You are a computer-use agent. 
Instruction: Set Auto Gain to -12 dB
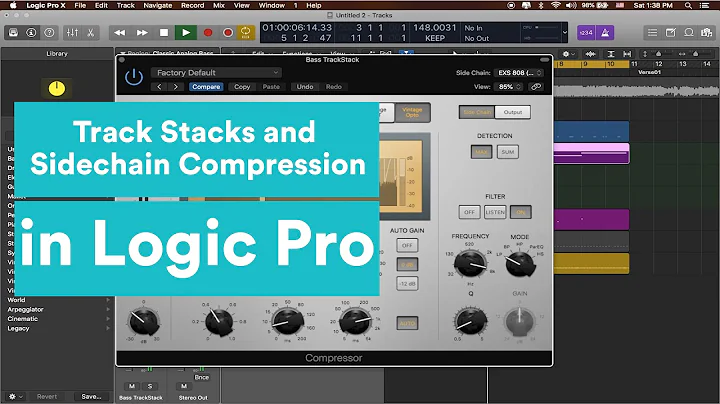pos(407,284)
